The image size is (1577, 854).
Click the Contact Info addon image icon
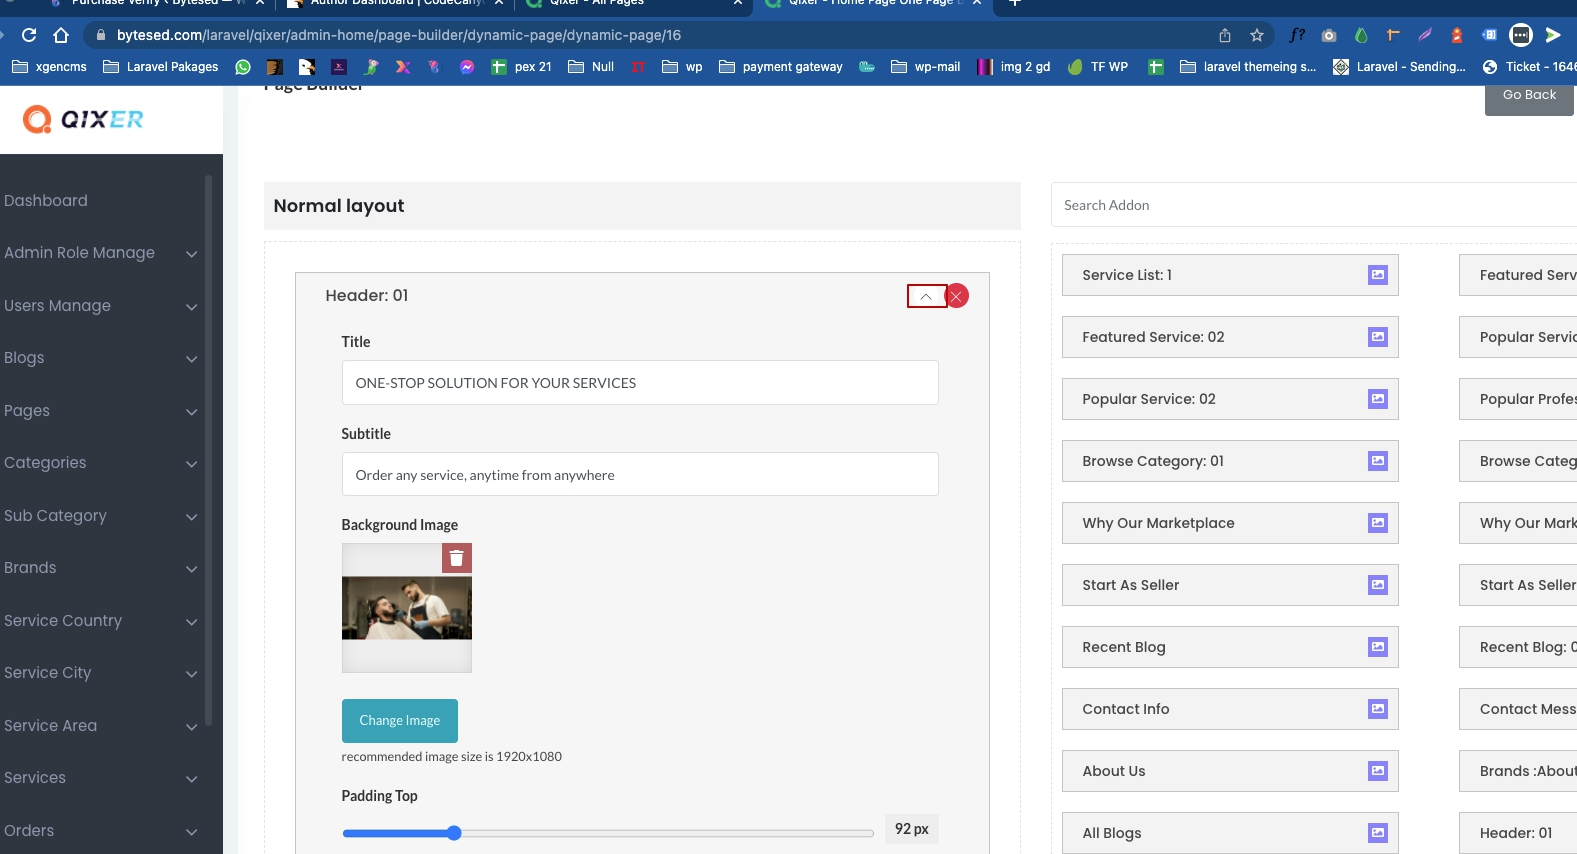(x=1377, y=709)
